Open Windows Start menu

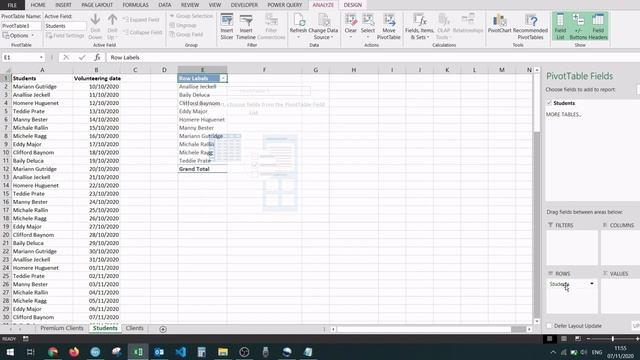coord(10,352)
